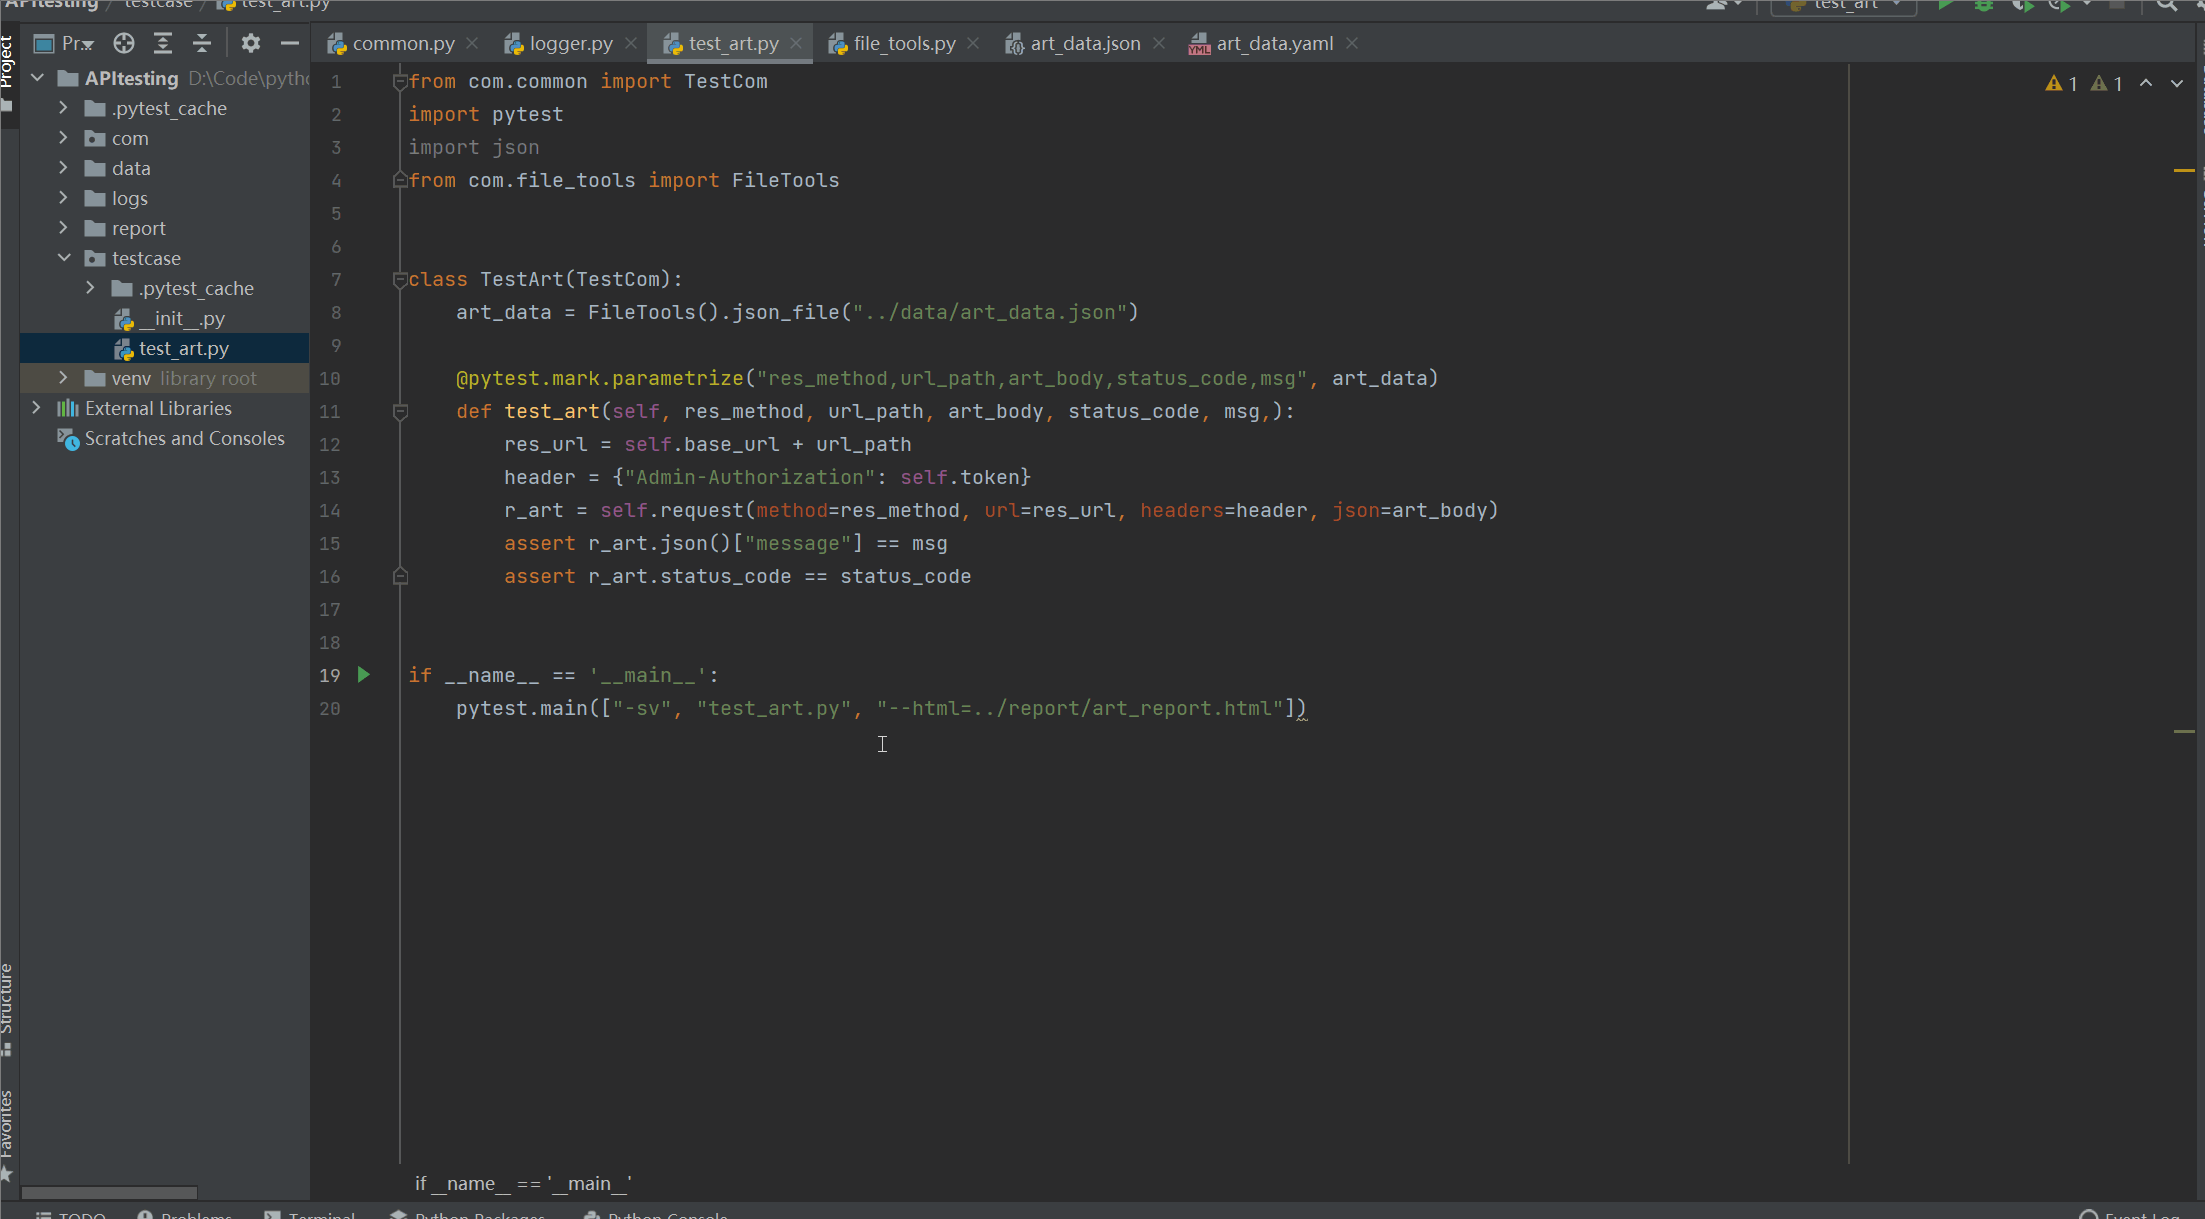Switch to art_data.yaml tab
The height and width of the screenshot is (1219, 2205).
coord(1274,43)
